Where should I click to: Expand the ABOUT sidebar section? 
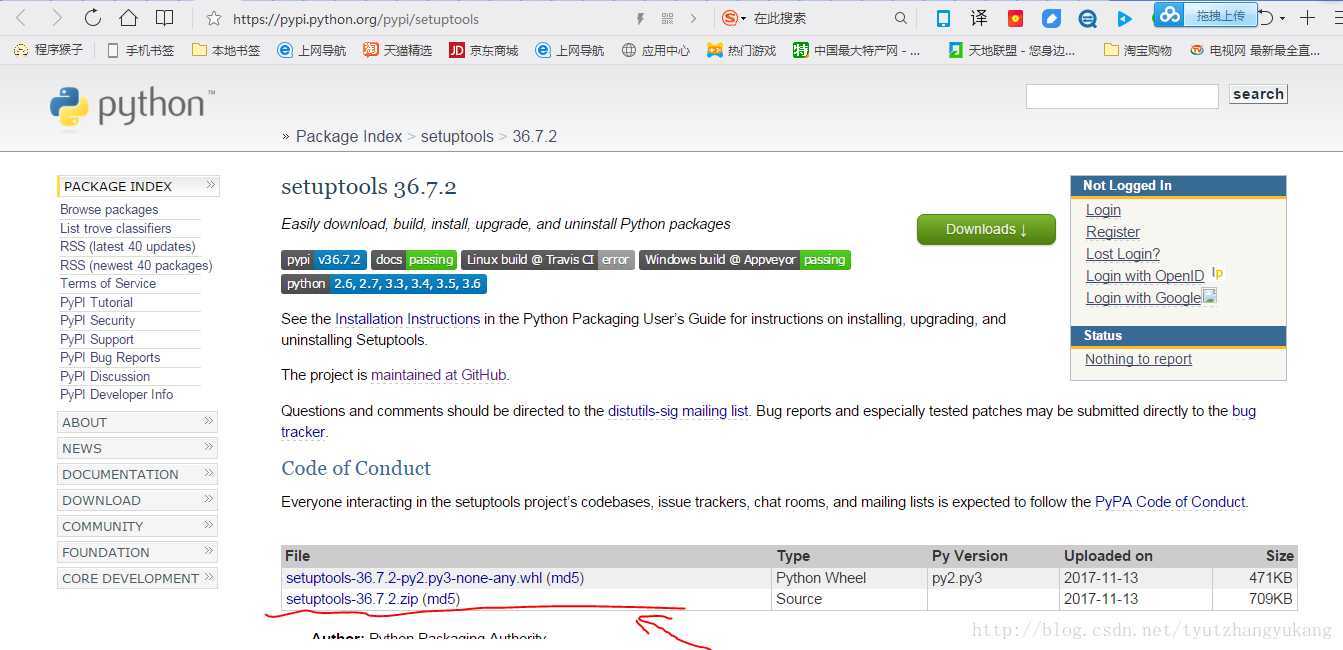(x=138, y=422)
